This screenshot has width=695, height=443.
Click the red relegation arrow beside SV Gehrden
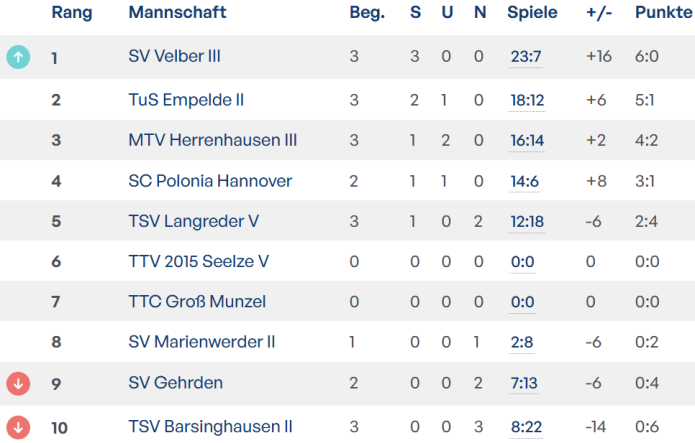pyautogui.click(x=18, y=383)
